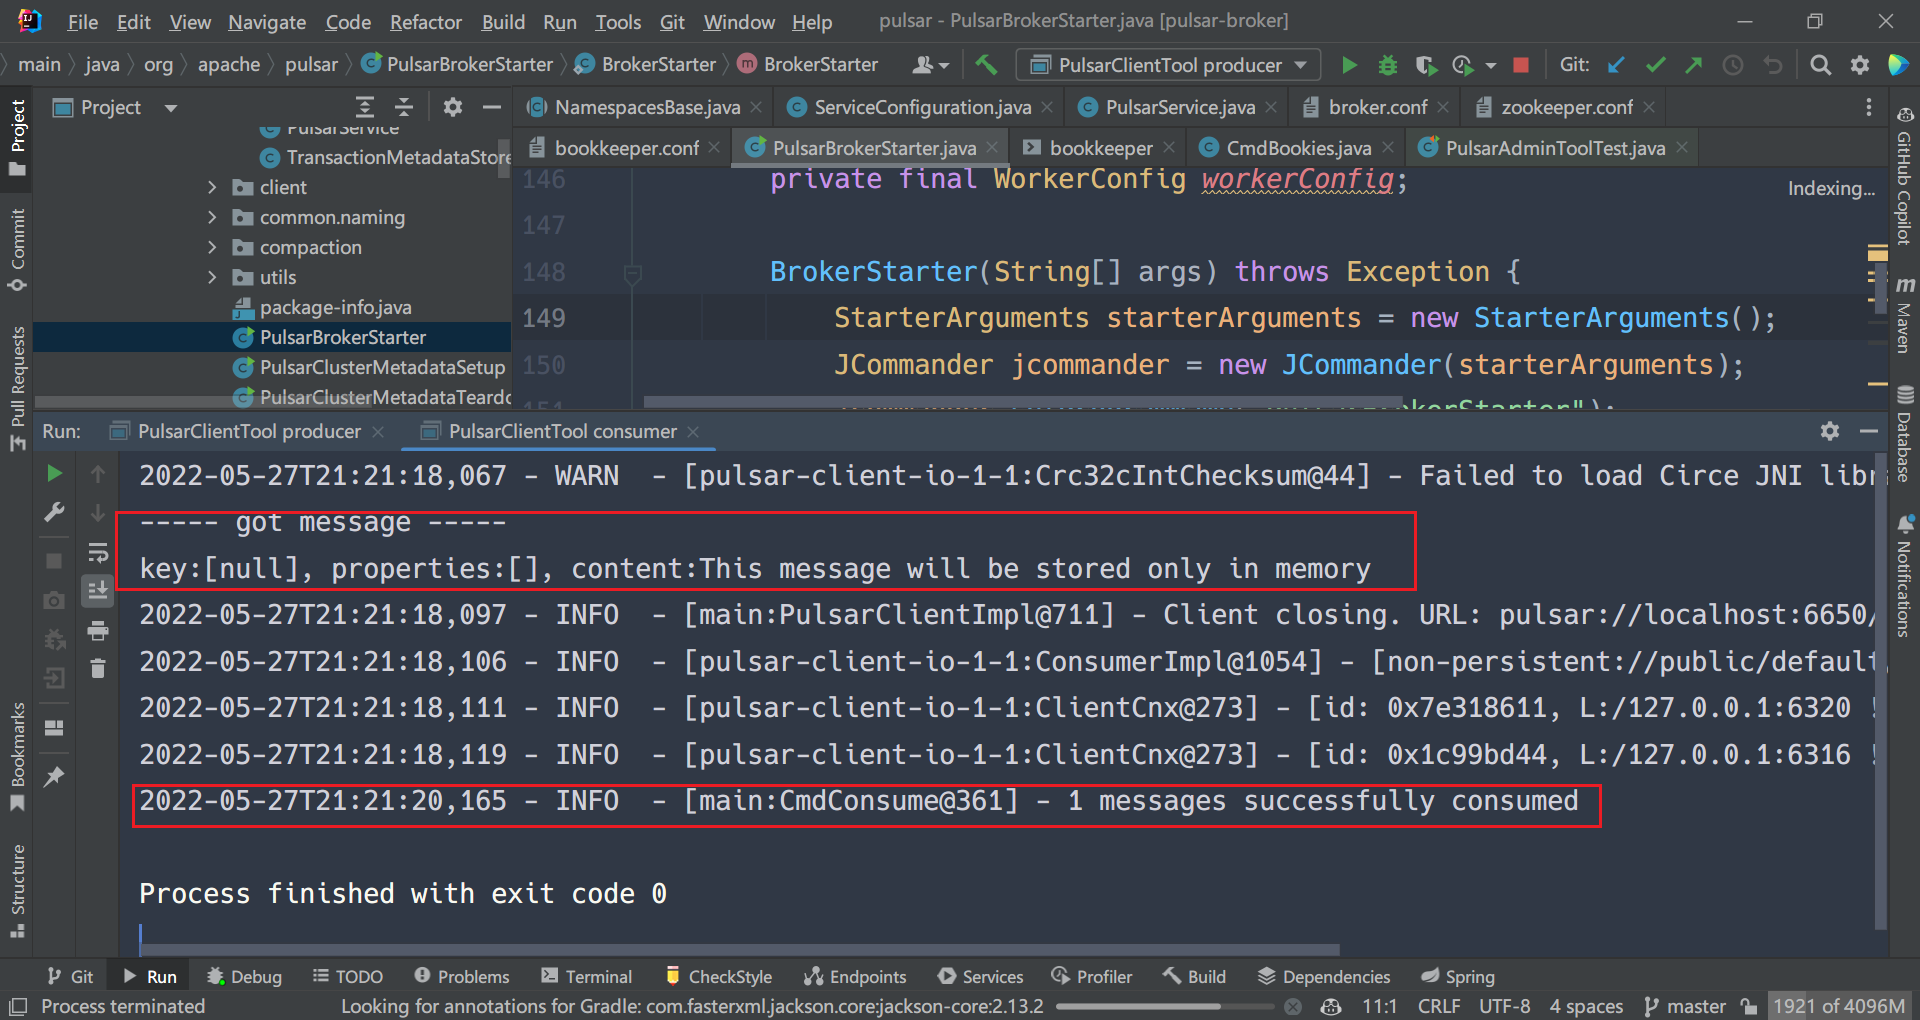Screen dimensions: 1920x1020
Task: Open editor tabs more-options menu
Action: 1868,107
